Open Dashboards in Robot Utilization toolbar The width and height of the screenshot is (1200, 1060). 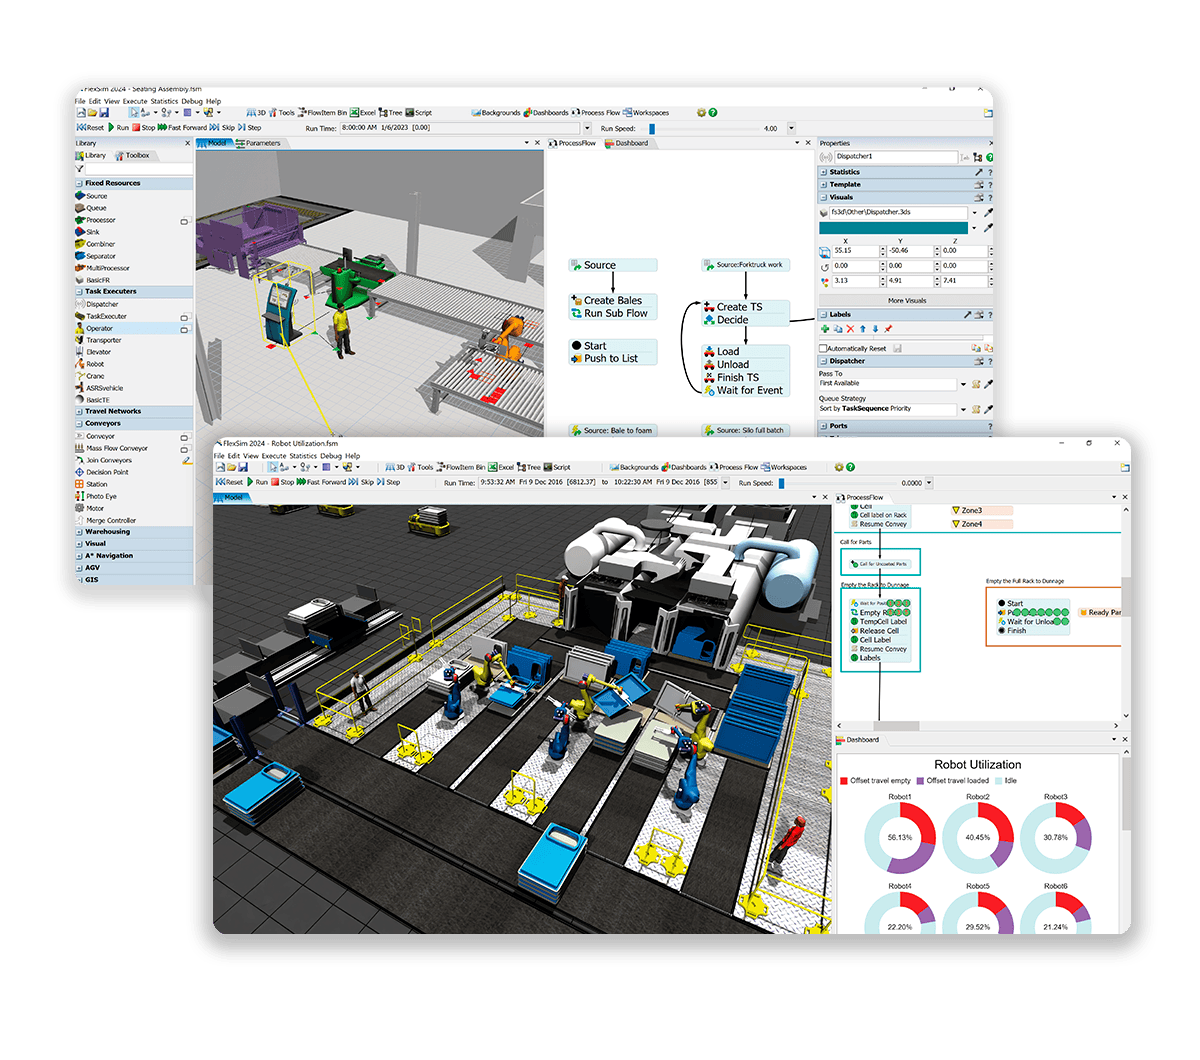coord(685,467)
